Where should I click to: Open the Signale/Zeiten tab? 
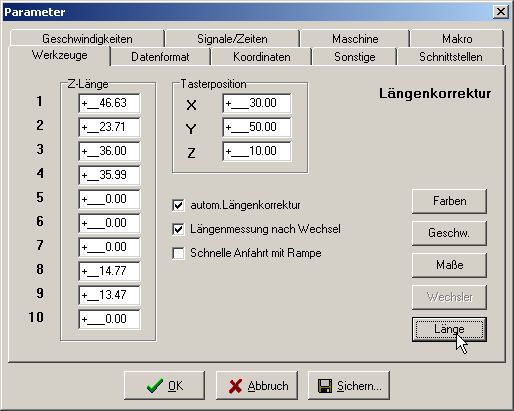[x=232, y=39]
